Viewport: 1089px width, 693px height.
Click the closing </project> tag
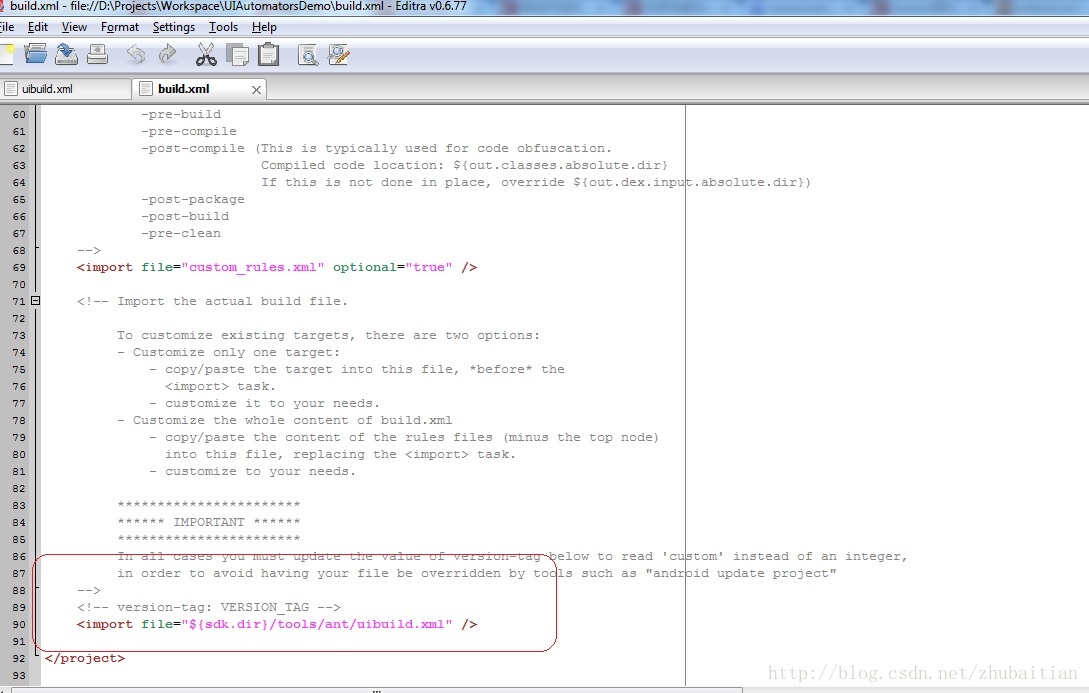(x=84, y=658)
